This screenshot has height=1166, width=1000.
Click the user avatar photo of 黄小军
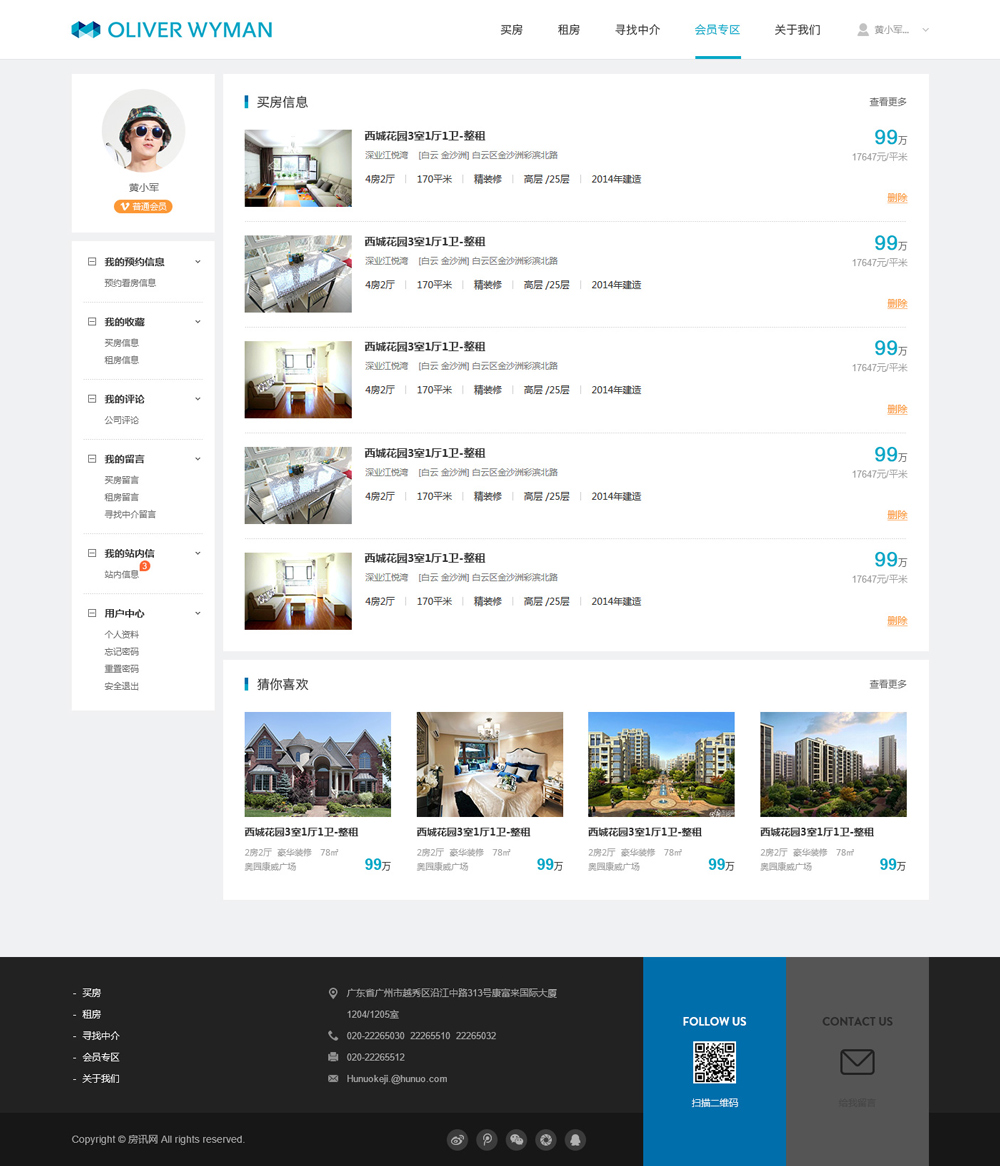click(143, 131)
